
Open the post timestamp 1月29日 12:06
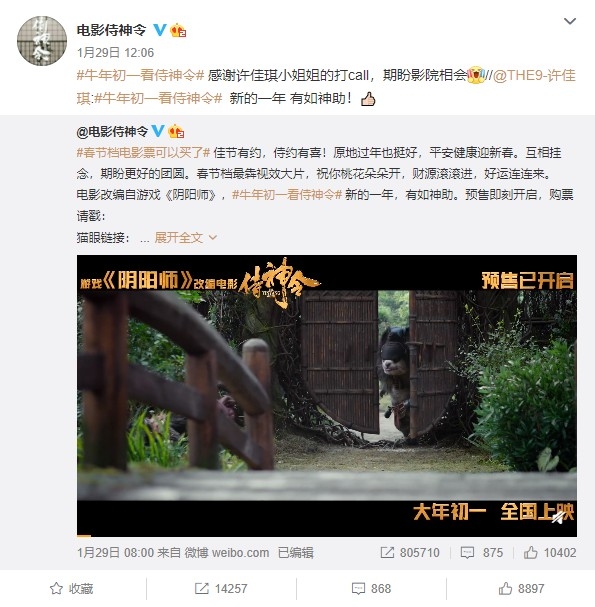pos(115,52)
